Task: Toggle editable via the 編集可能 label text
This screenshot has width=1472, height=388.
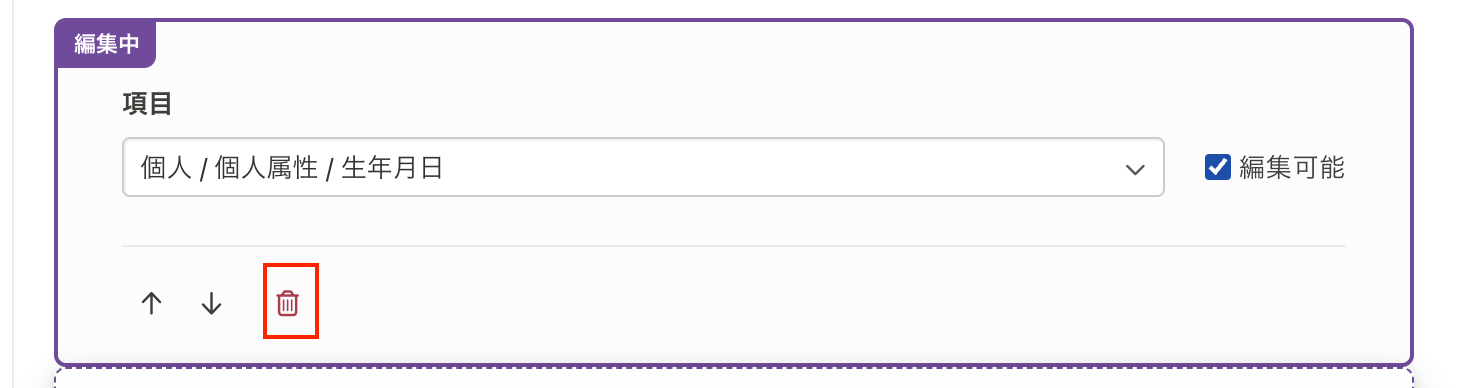Action: (1292, 168)
